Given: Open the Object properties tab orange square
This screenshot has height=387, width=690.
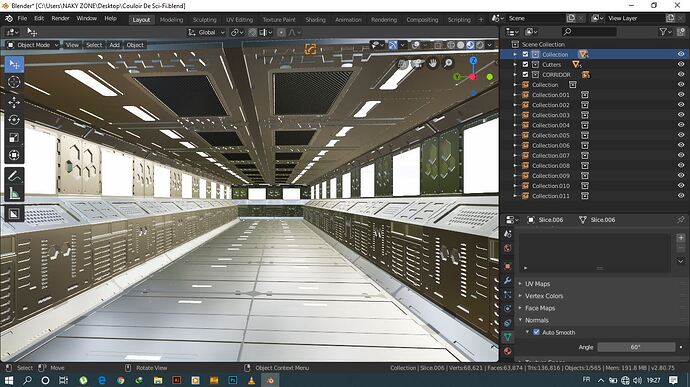Looking at the screenshot, I should coord(507,266).
